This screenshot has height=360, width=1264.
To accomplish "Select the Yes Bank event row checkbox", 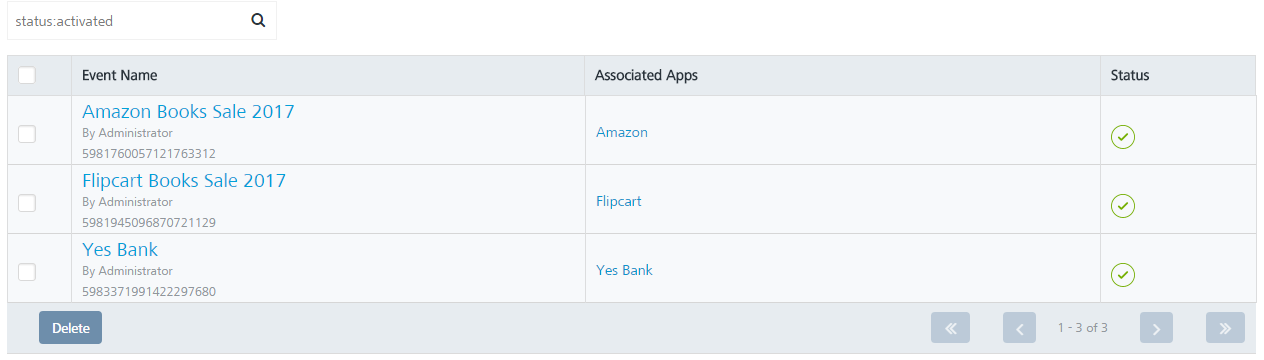I will [27, 272].
